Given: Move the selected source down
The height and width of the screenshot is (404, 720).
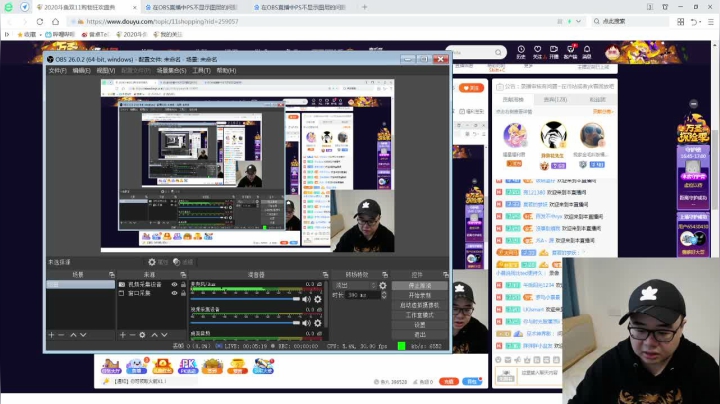Looking at the screenshot, I should pos(164,335).
